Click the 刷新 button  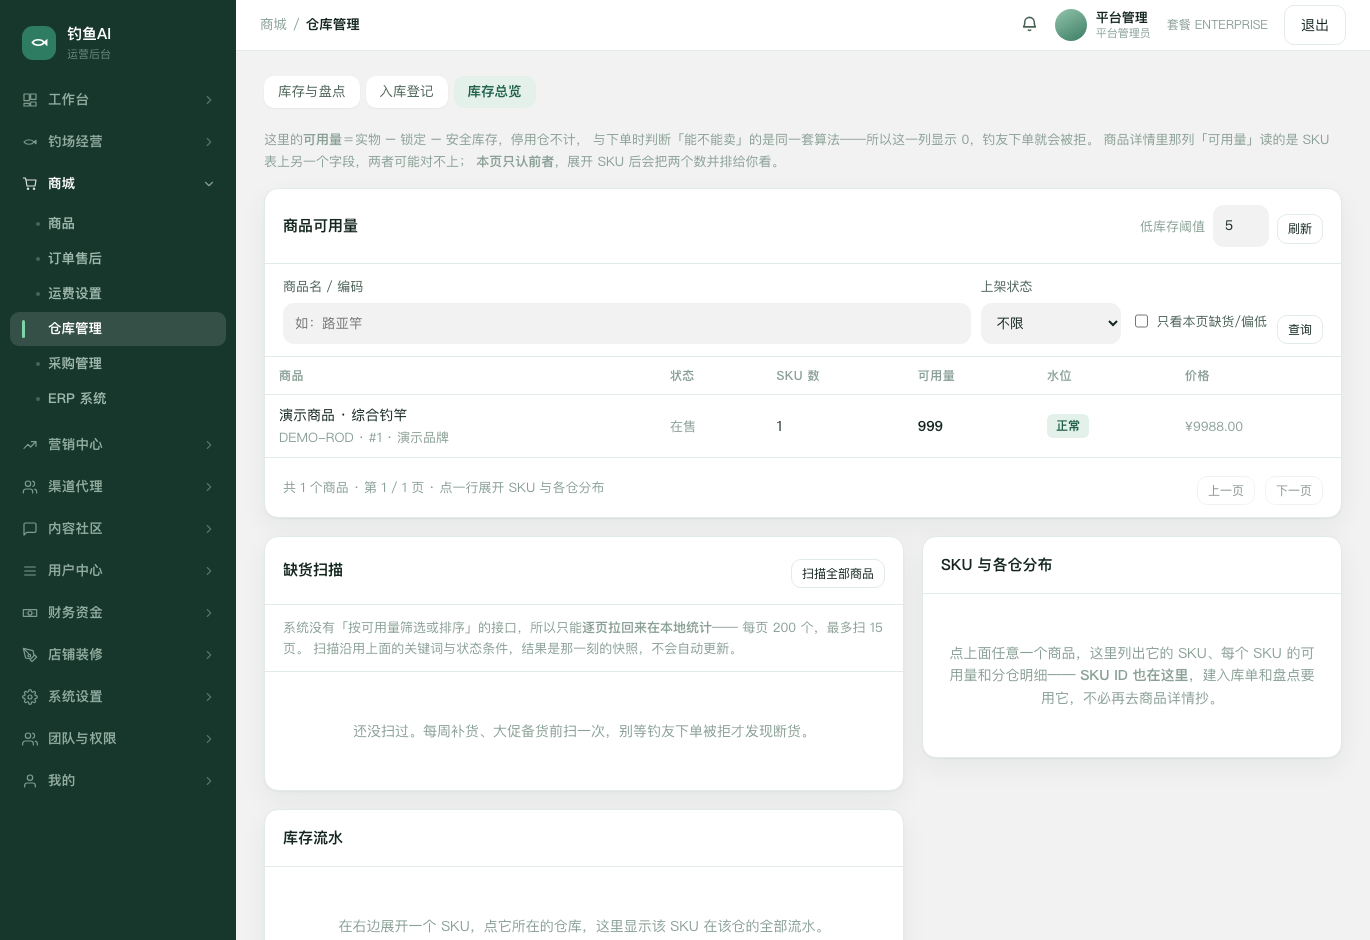1300,229
